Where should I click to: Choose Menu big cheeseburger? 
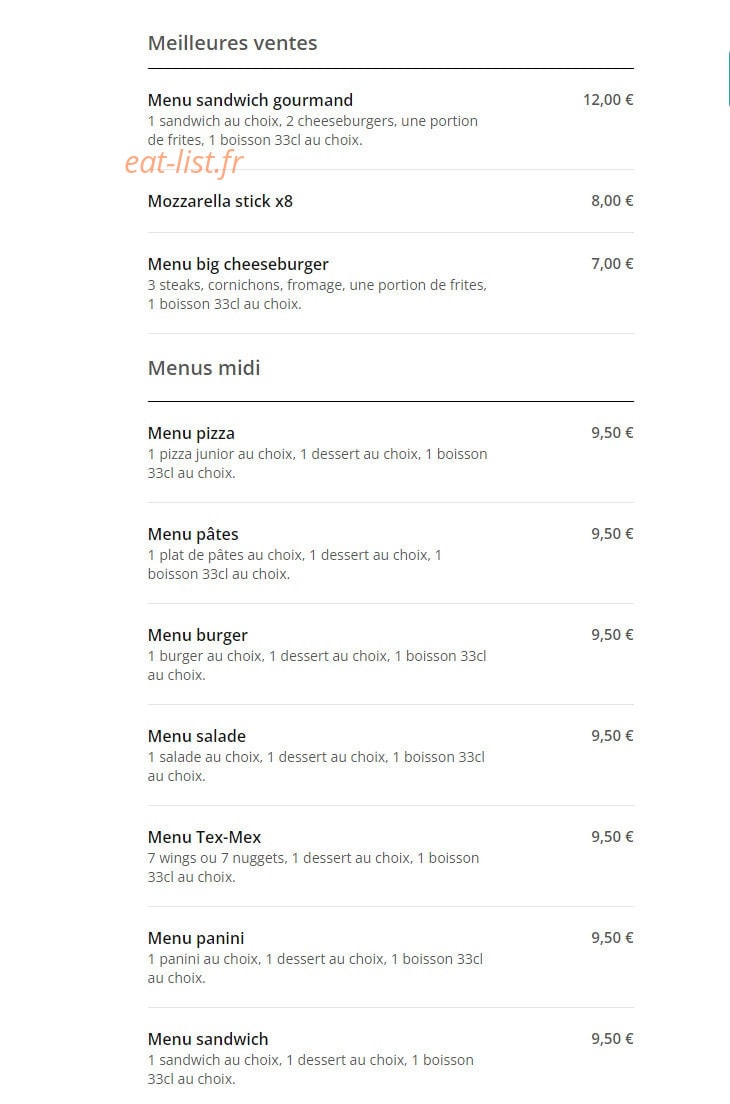click(391, 283)
